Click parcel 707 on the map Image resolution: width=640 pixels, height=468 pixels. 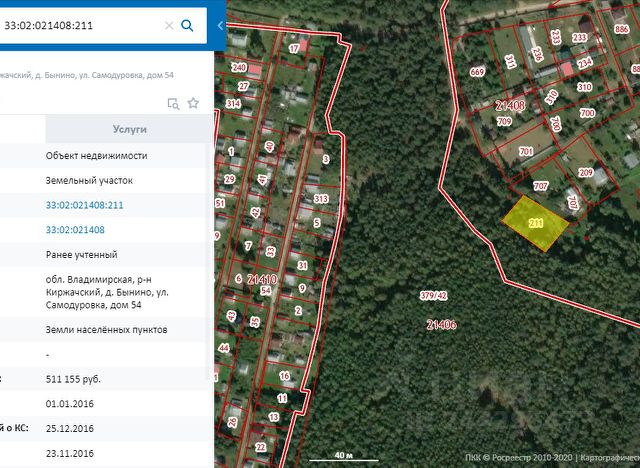541,187
